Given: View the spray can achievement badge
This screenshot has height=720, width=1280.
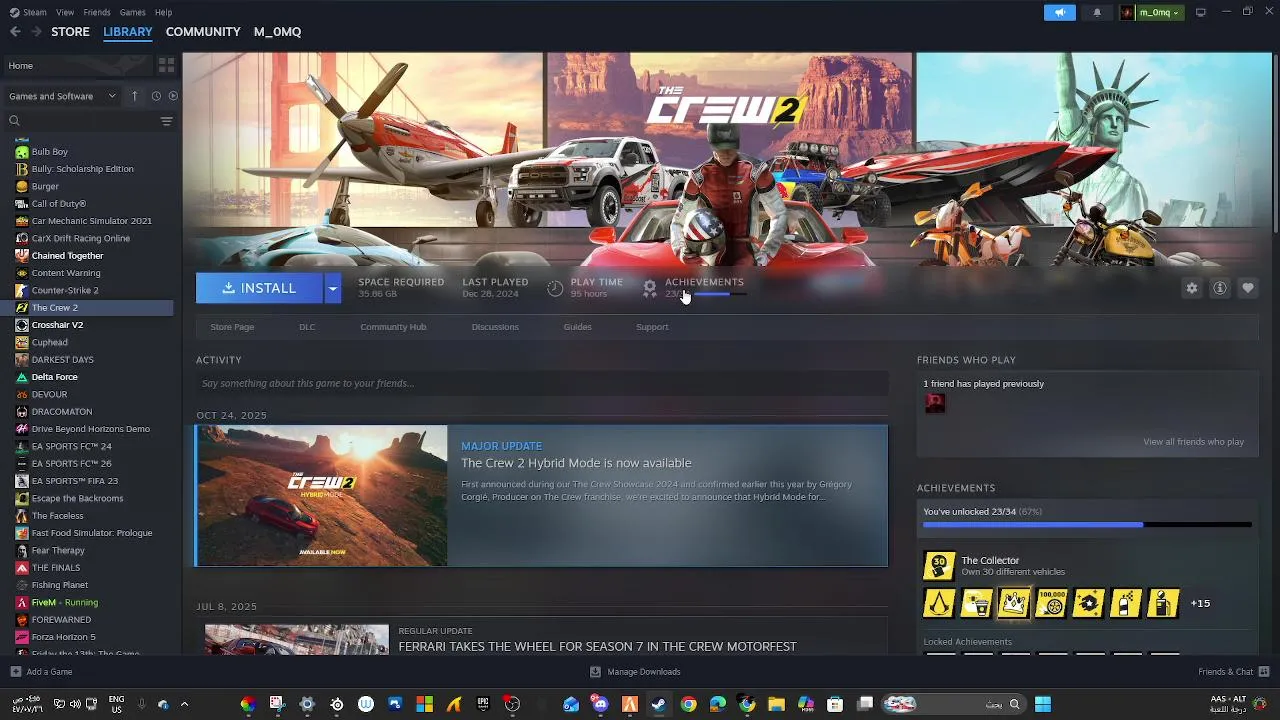Looking at the screenshot, I should click(x=1126, y=603).
